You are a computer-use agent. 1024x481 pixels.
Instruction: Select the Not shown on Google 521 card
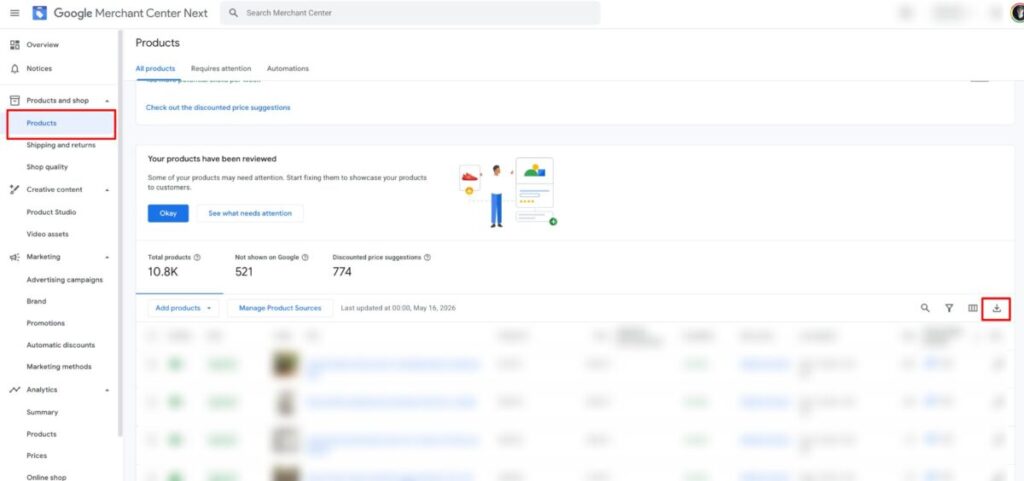[272, 267]
